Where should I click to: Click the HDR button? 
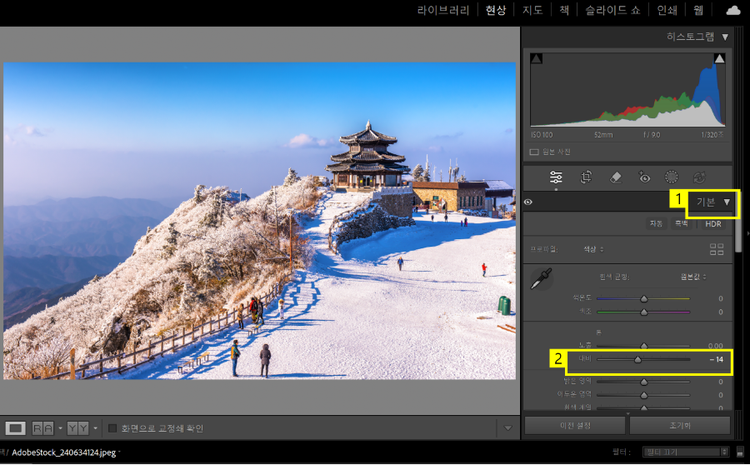tap(713, 223)
